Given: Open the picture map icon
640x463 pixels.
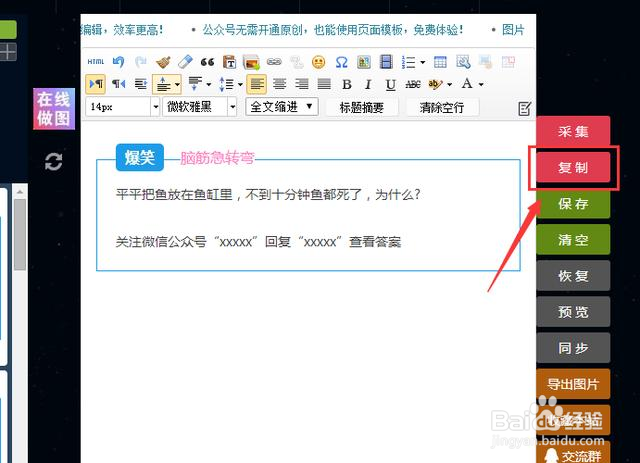Looking at the screenshot, I should [364, 62].
